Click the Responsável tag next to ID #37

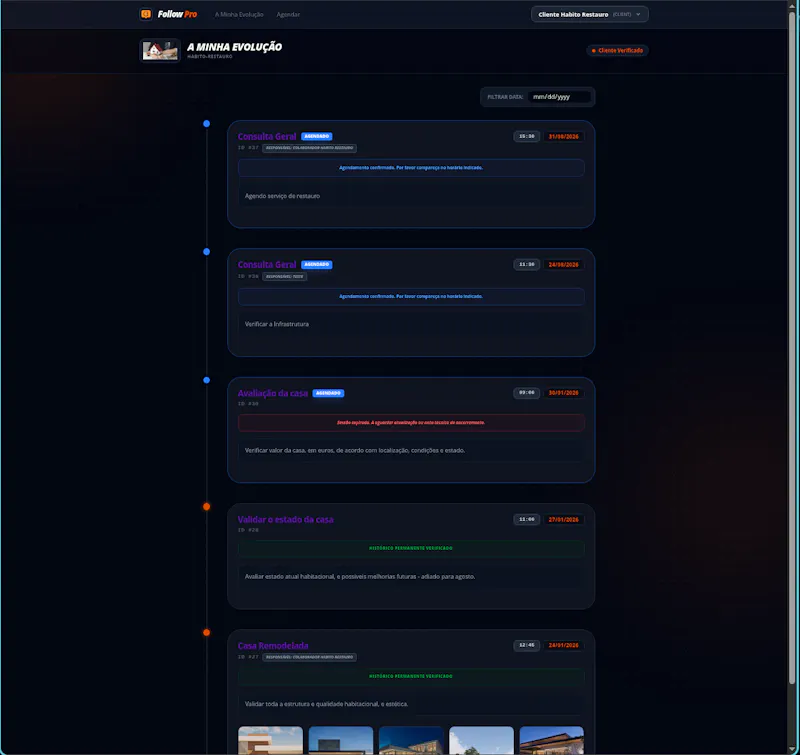(309, 148)
